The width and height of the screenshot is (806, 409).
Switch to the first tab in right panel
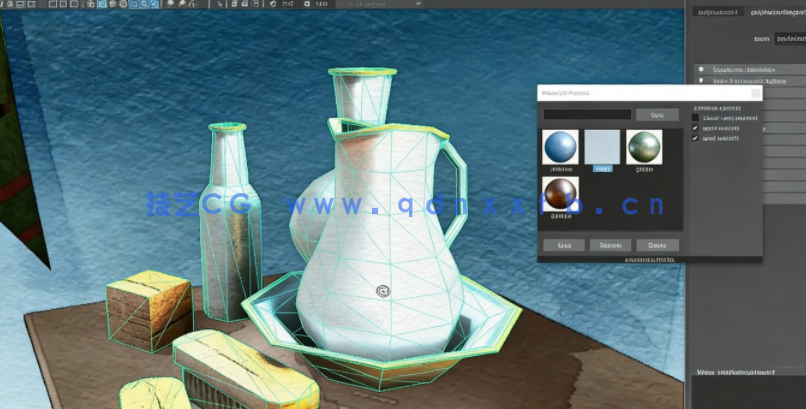(717, 13)
